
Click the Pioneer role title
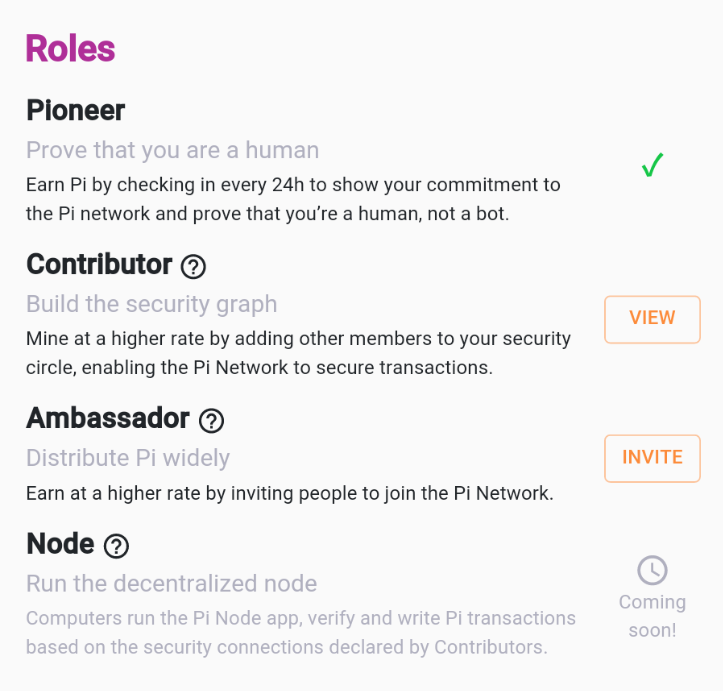76,111
